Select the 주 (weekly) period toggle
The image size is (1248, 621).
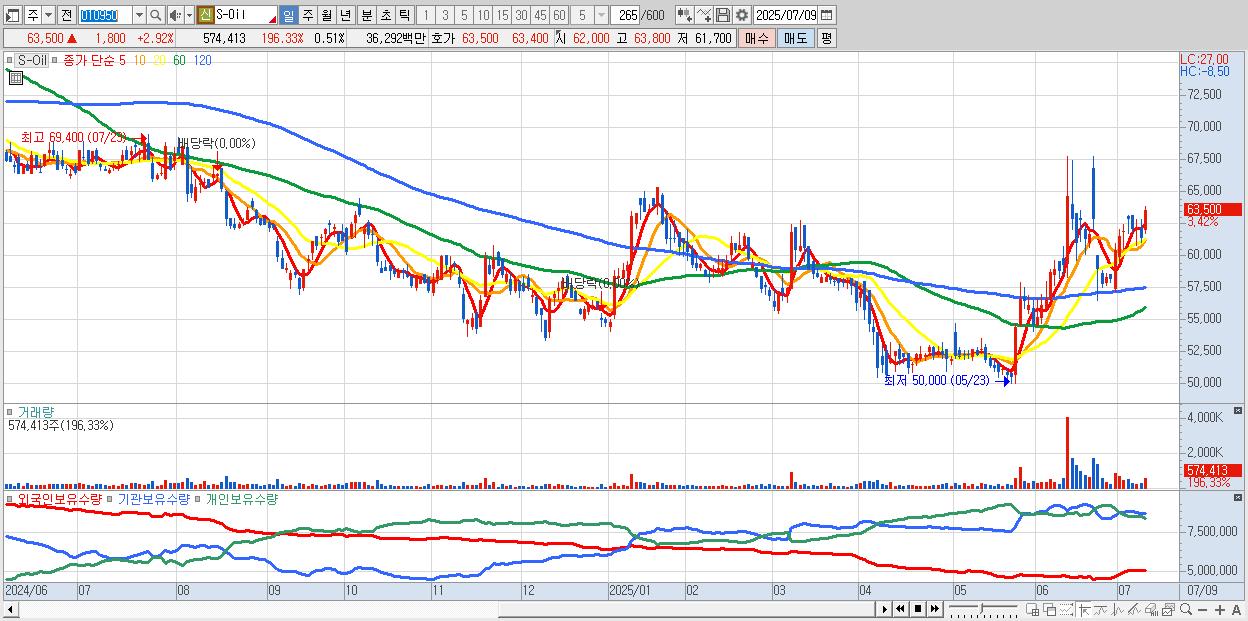(307, 15)
